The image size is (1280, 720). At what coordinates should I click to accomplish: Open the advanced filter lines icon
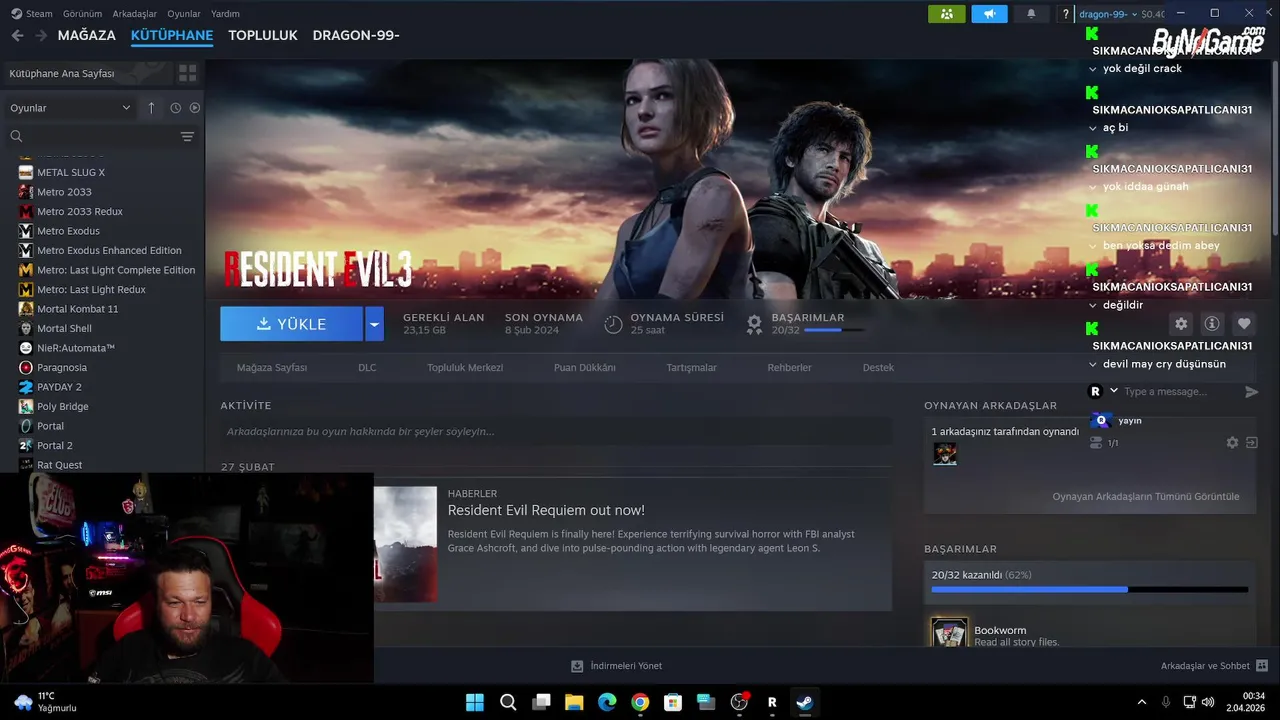tap(187, 137)
